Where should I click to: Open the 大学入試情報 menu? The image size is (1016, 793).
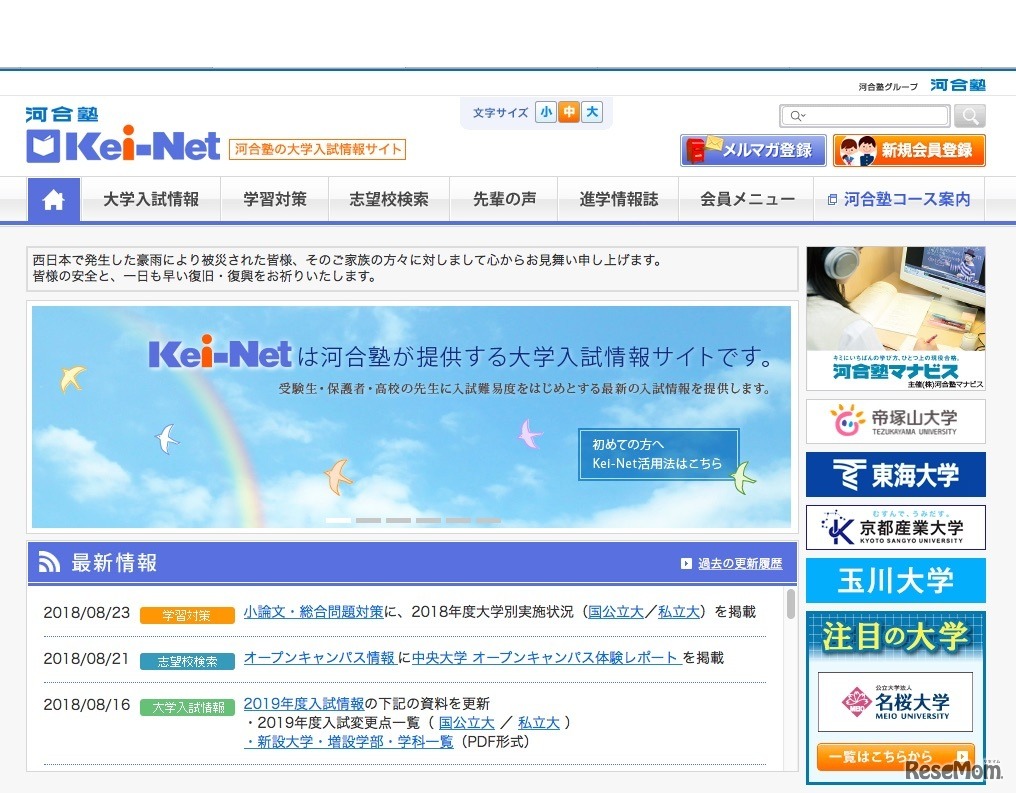point(152,198)
